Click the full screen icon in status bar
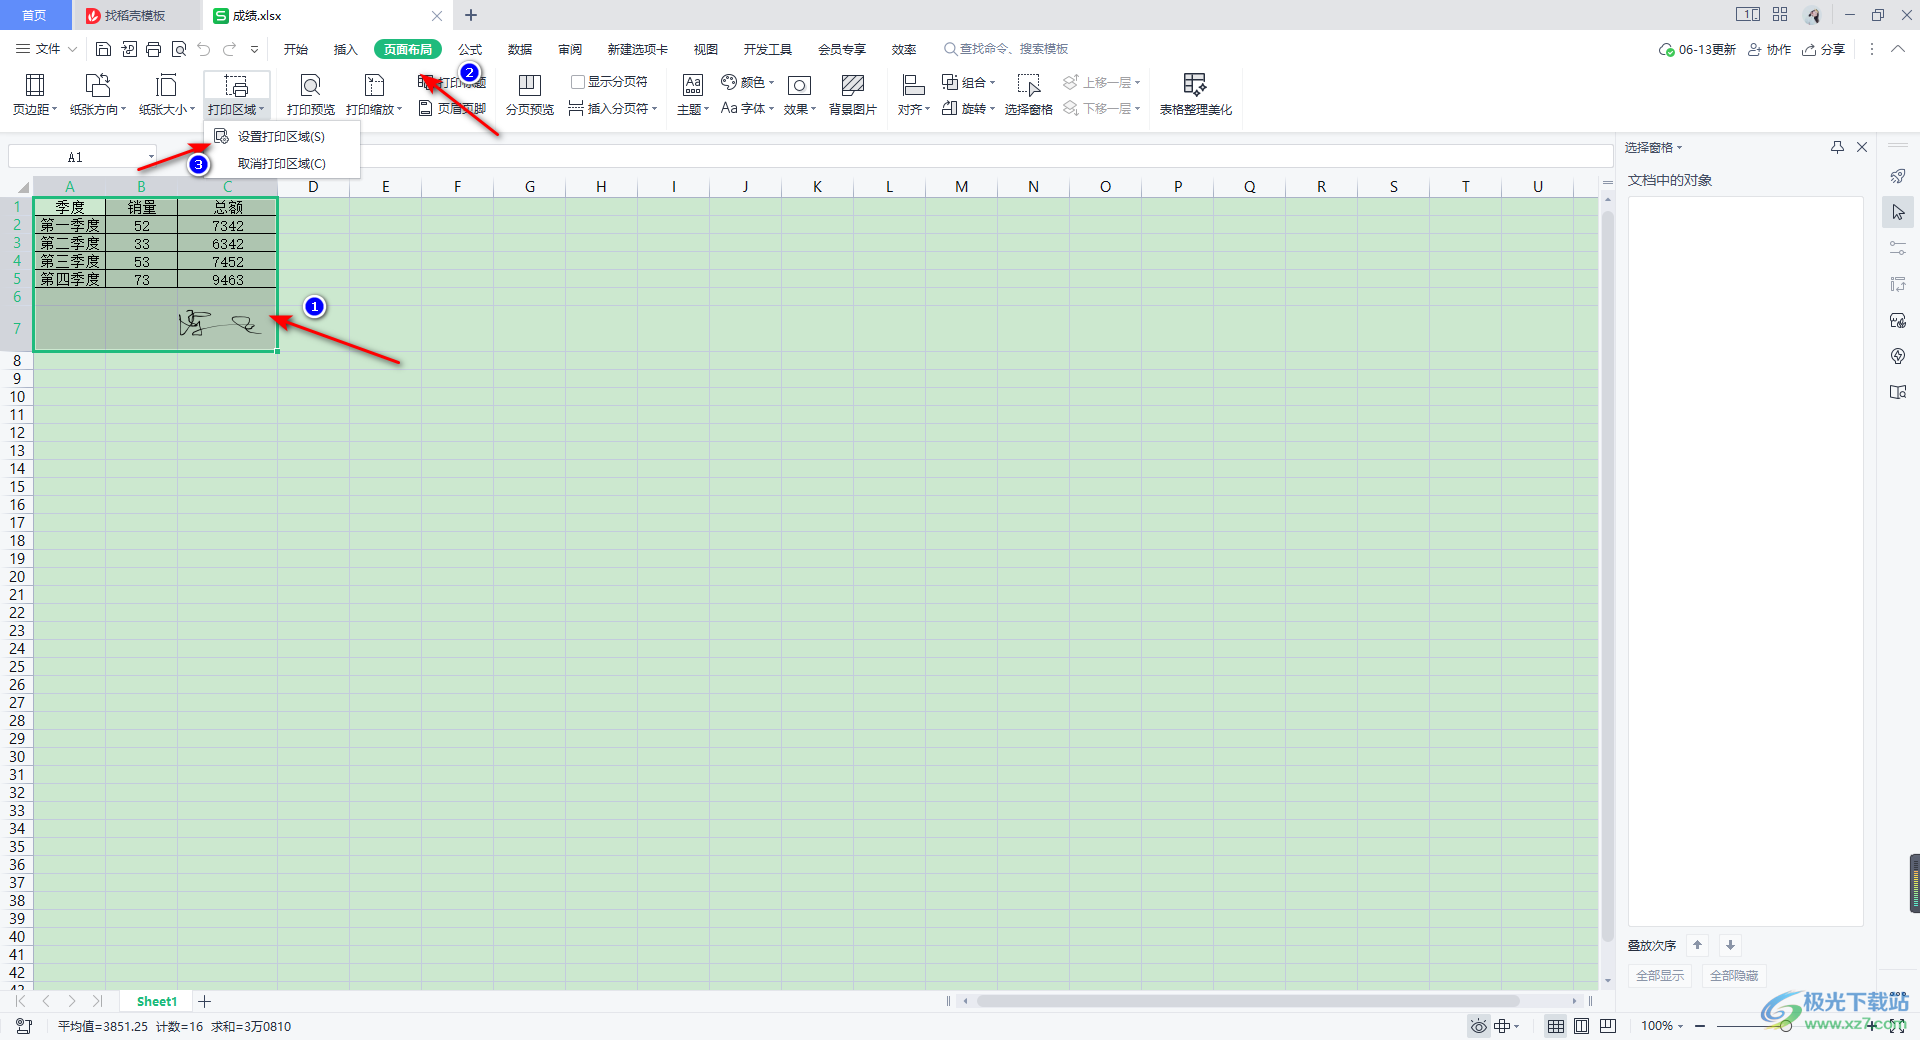Image resolution: width=1920 pixels, height=1040 pixels. click(x=1895, y=1026)
